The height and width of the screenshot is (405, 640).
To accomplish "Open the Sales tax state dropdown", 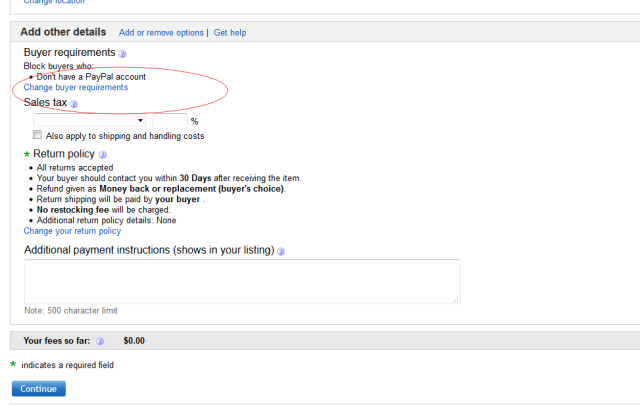I will click(x=90, y=120).
